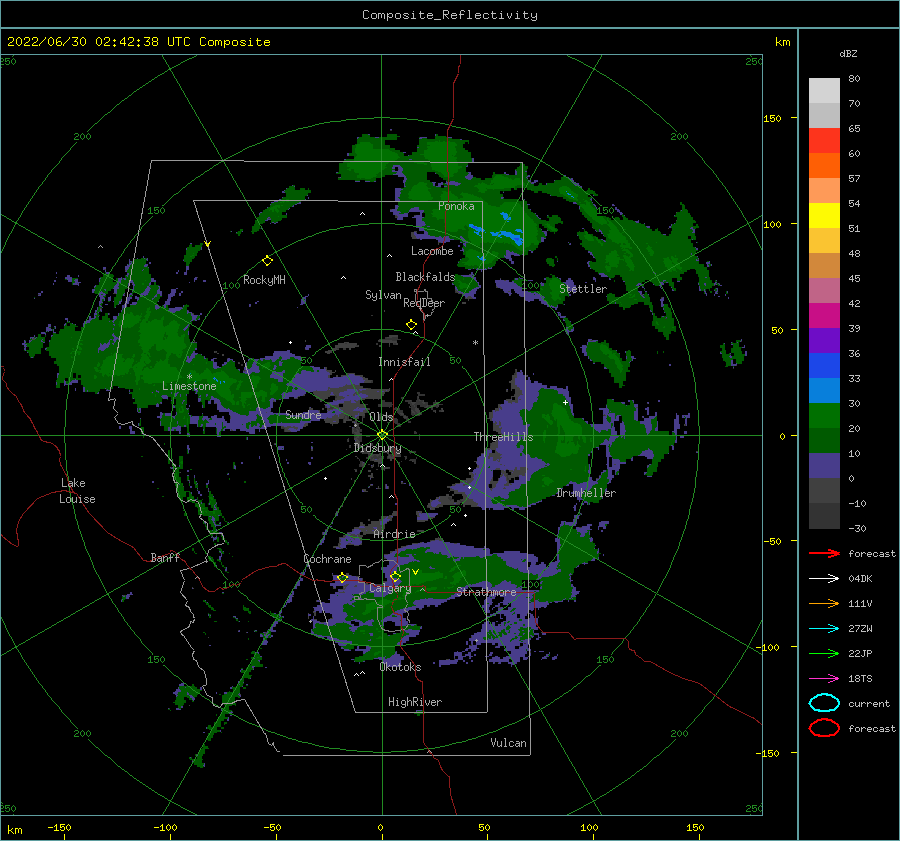
Task: Click the Didsbury label
Action: [377, 448]
